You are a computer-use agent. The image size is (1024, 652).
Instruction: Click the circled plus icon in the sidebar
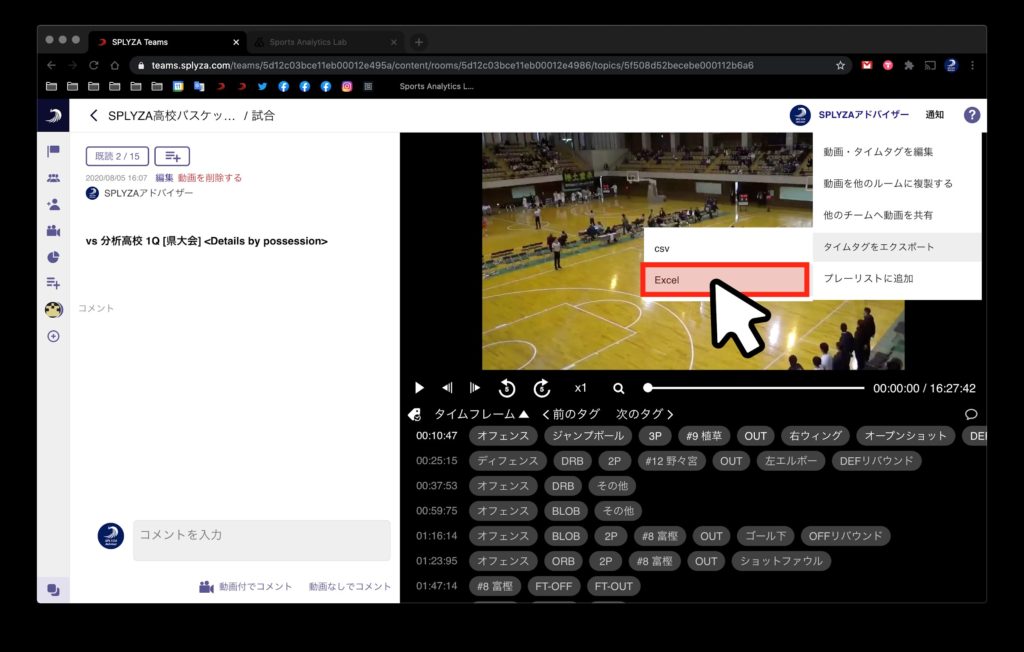tap(54, 336)
